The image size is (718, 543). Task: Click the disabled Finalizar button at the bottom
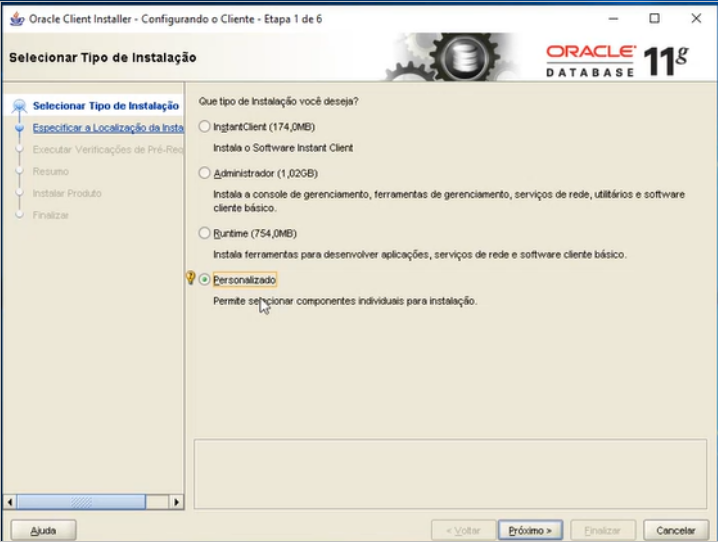[603, 531]
